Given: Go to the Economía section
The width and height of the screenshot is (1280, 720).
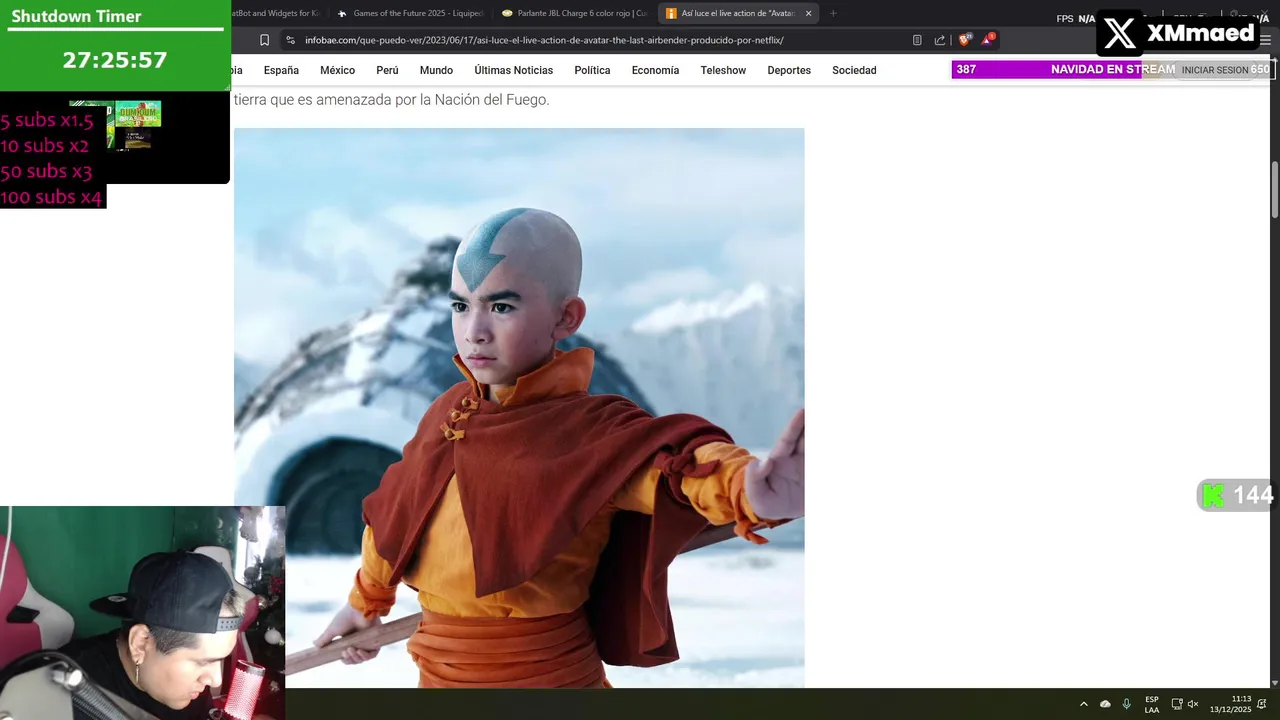Looking at the screenshot, I should pos(655,70).
